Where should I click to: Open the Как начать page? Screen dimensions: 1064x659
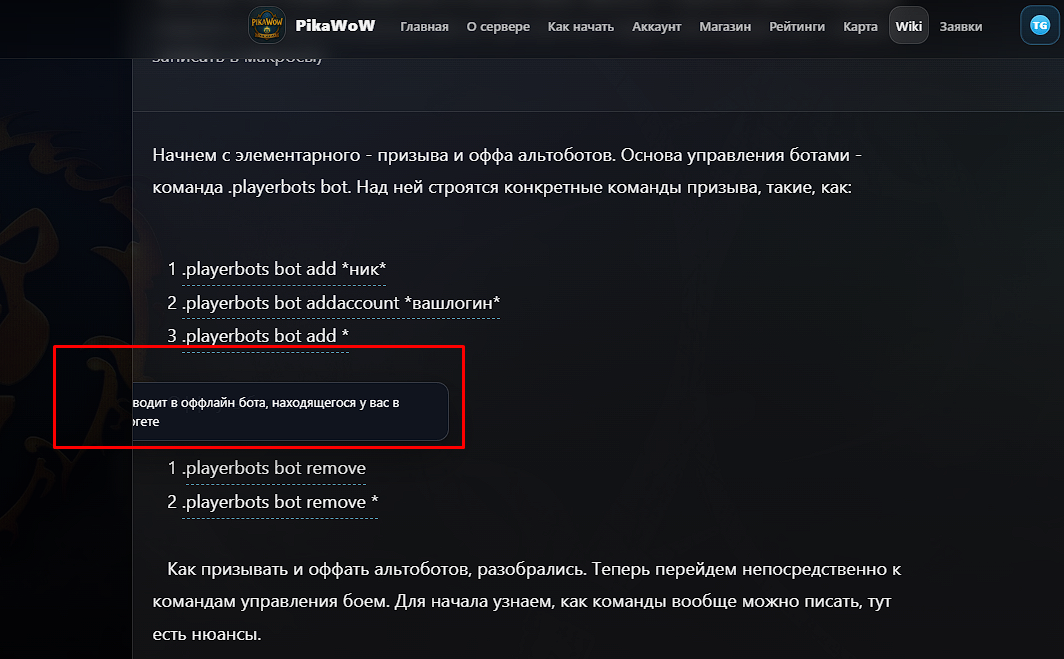[x=581, y=26]
